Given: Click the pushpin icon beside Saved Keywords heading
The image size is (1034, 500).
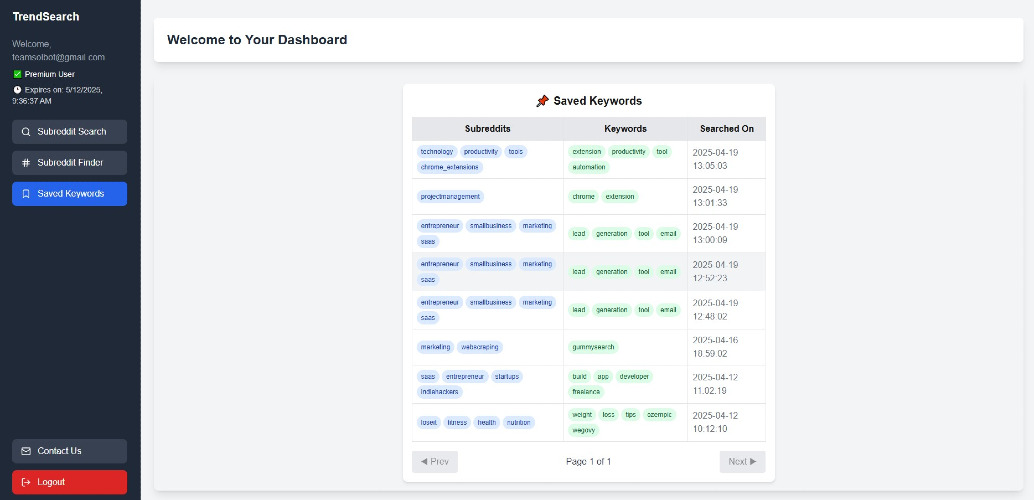Looking at the screenshot, I should [x=542, y=101].
